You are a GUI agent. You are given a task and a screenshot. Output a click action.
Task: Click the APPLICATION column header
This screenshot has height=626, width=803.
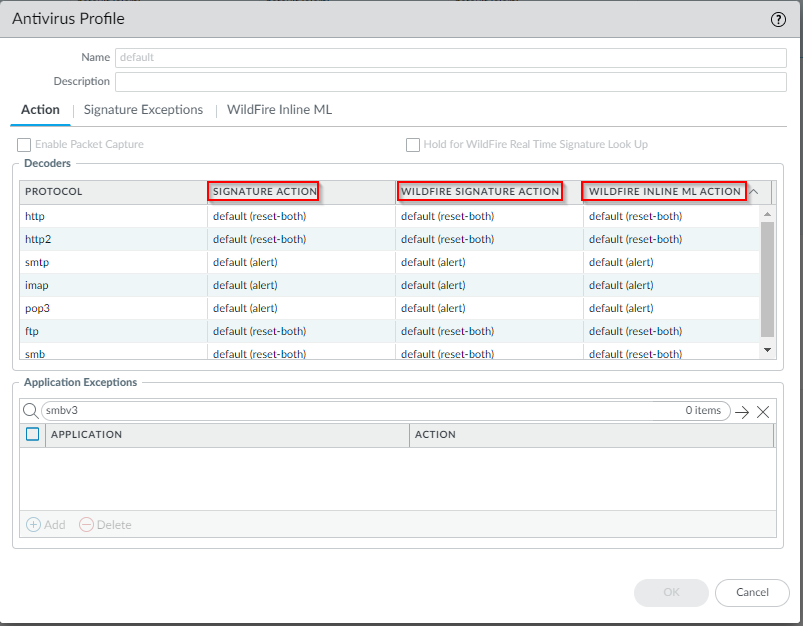coord(227,434)
